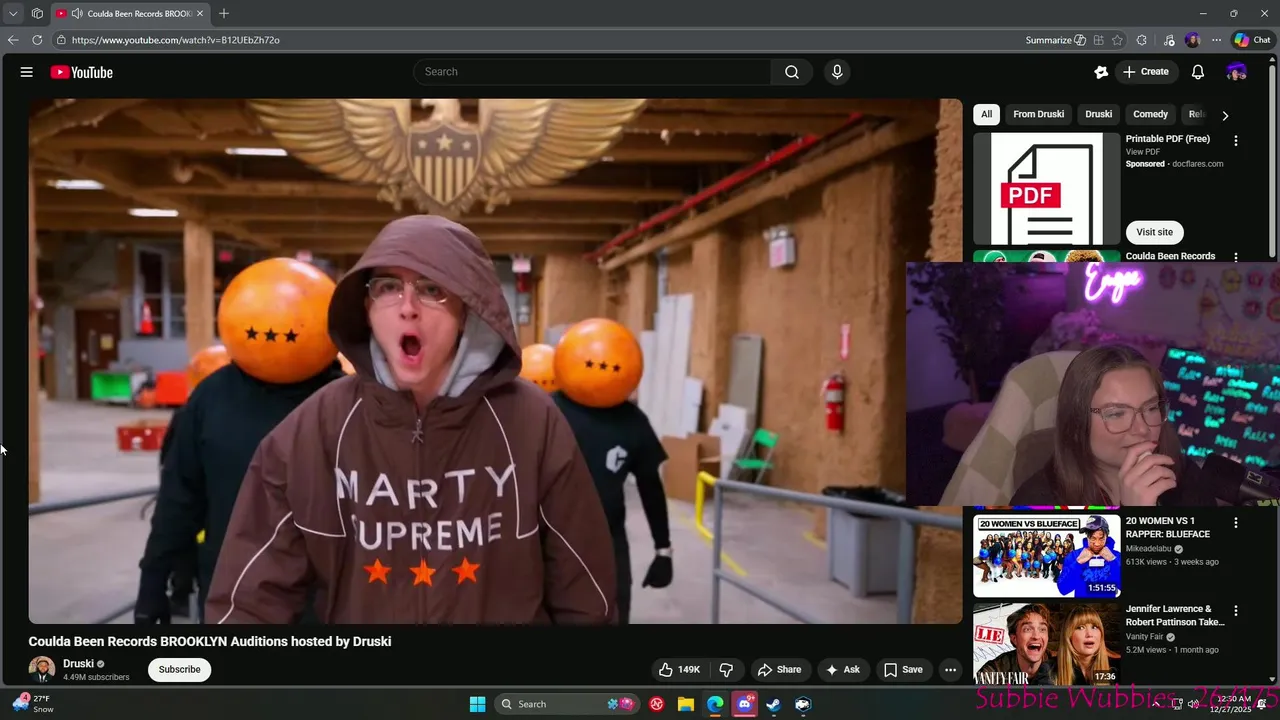Open the Druski channel name link

pyautogui.click(x=78, y=663)
